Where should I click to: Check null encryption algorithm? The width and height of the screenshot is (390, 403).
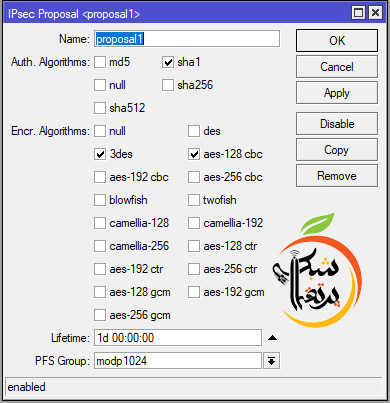point(100,131)
